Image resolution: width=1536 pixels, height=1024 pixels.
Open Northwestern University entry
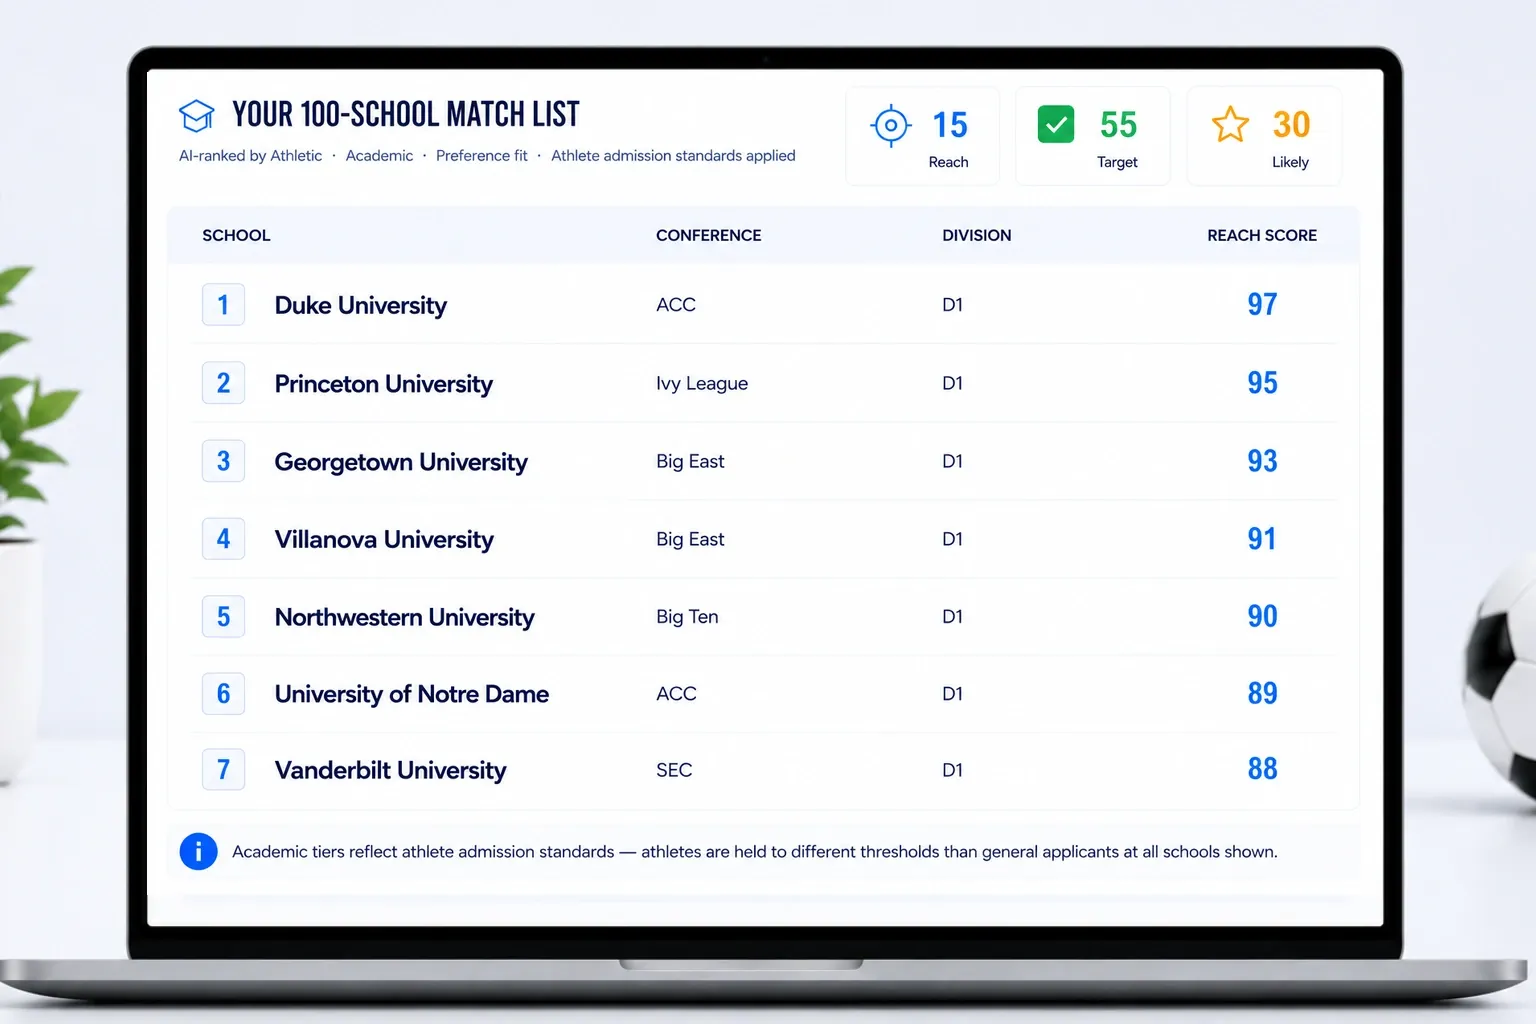tap(405, 617)
